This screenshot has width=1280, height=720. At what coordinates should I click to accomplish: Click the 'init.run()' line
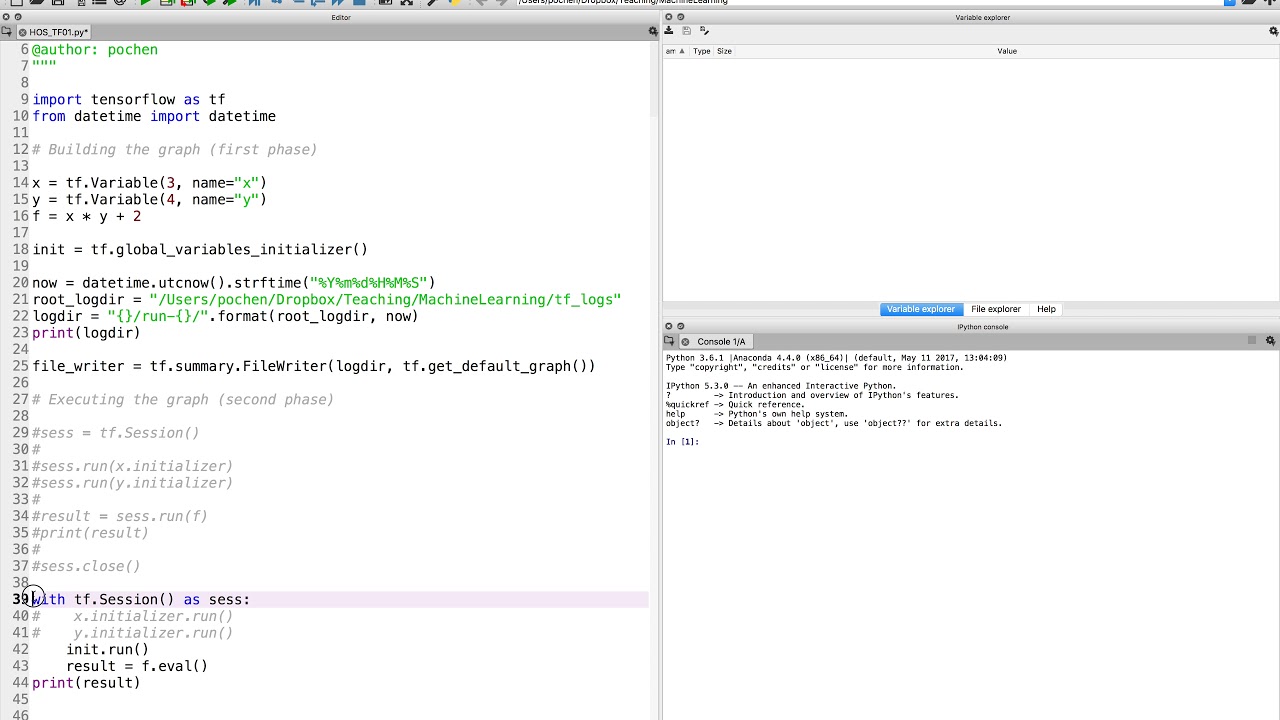(107, 650)
